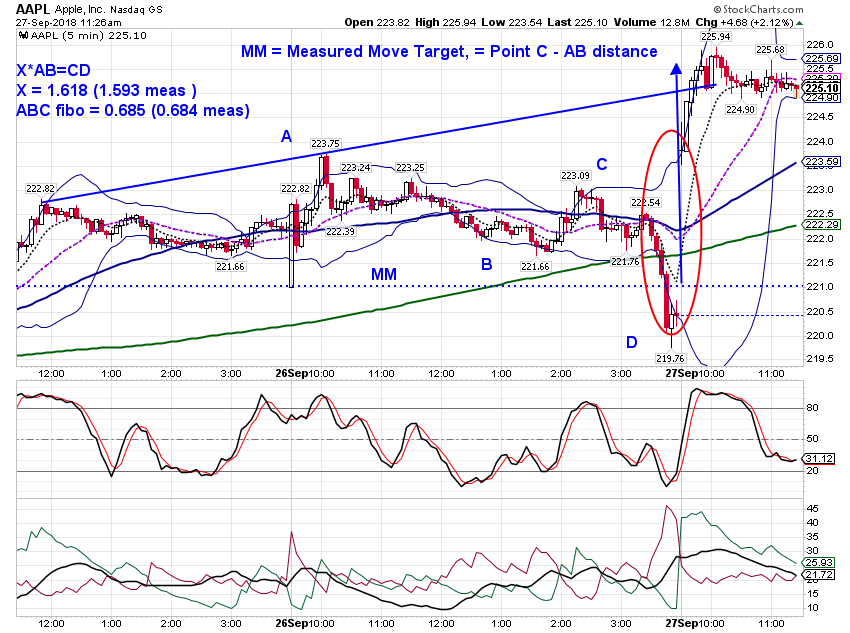
Task: Click the 221.76 candle low label
Action: click(625, 262)
